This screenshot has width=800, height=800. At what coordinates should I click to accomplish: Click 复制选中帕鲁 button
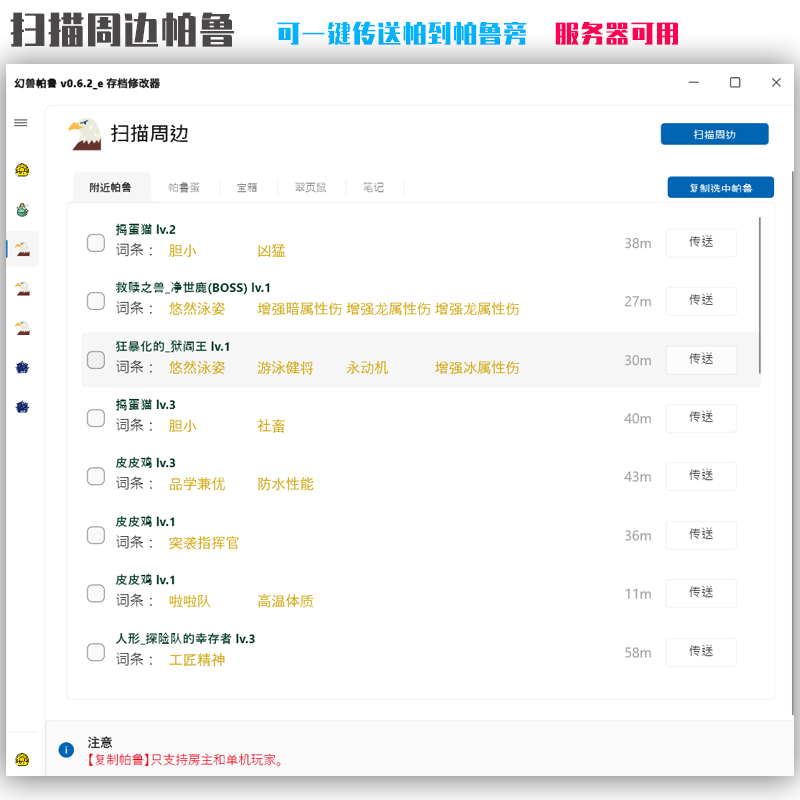pyautogui.click(x=720, y=186)
